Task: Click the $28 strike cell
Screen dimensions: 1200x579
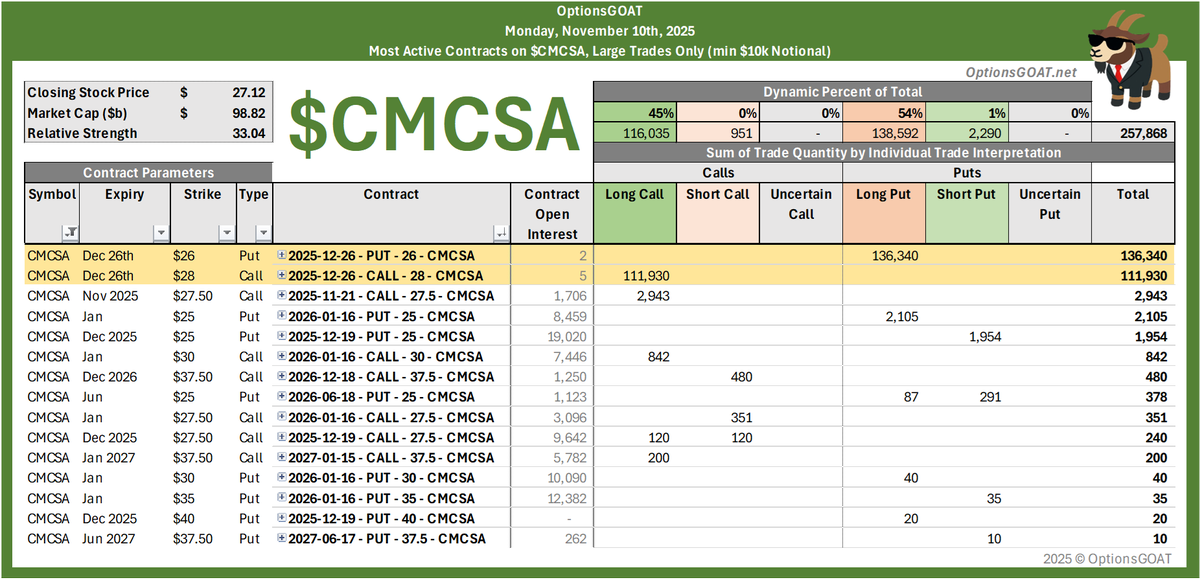Action: click(203, 275)
